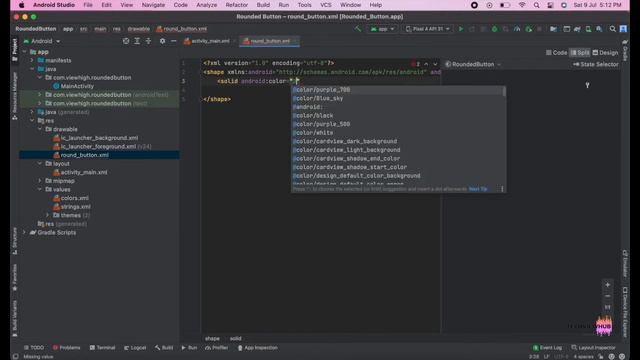This screenshot has width=640, height=360.
Task: Open the Gradle side panel
Action: [x=625, y=50]
